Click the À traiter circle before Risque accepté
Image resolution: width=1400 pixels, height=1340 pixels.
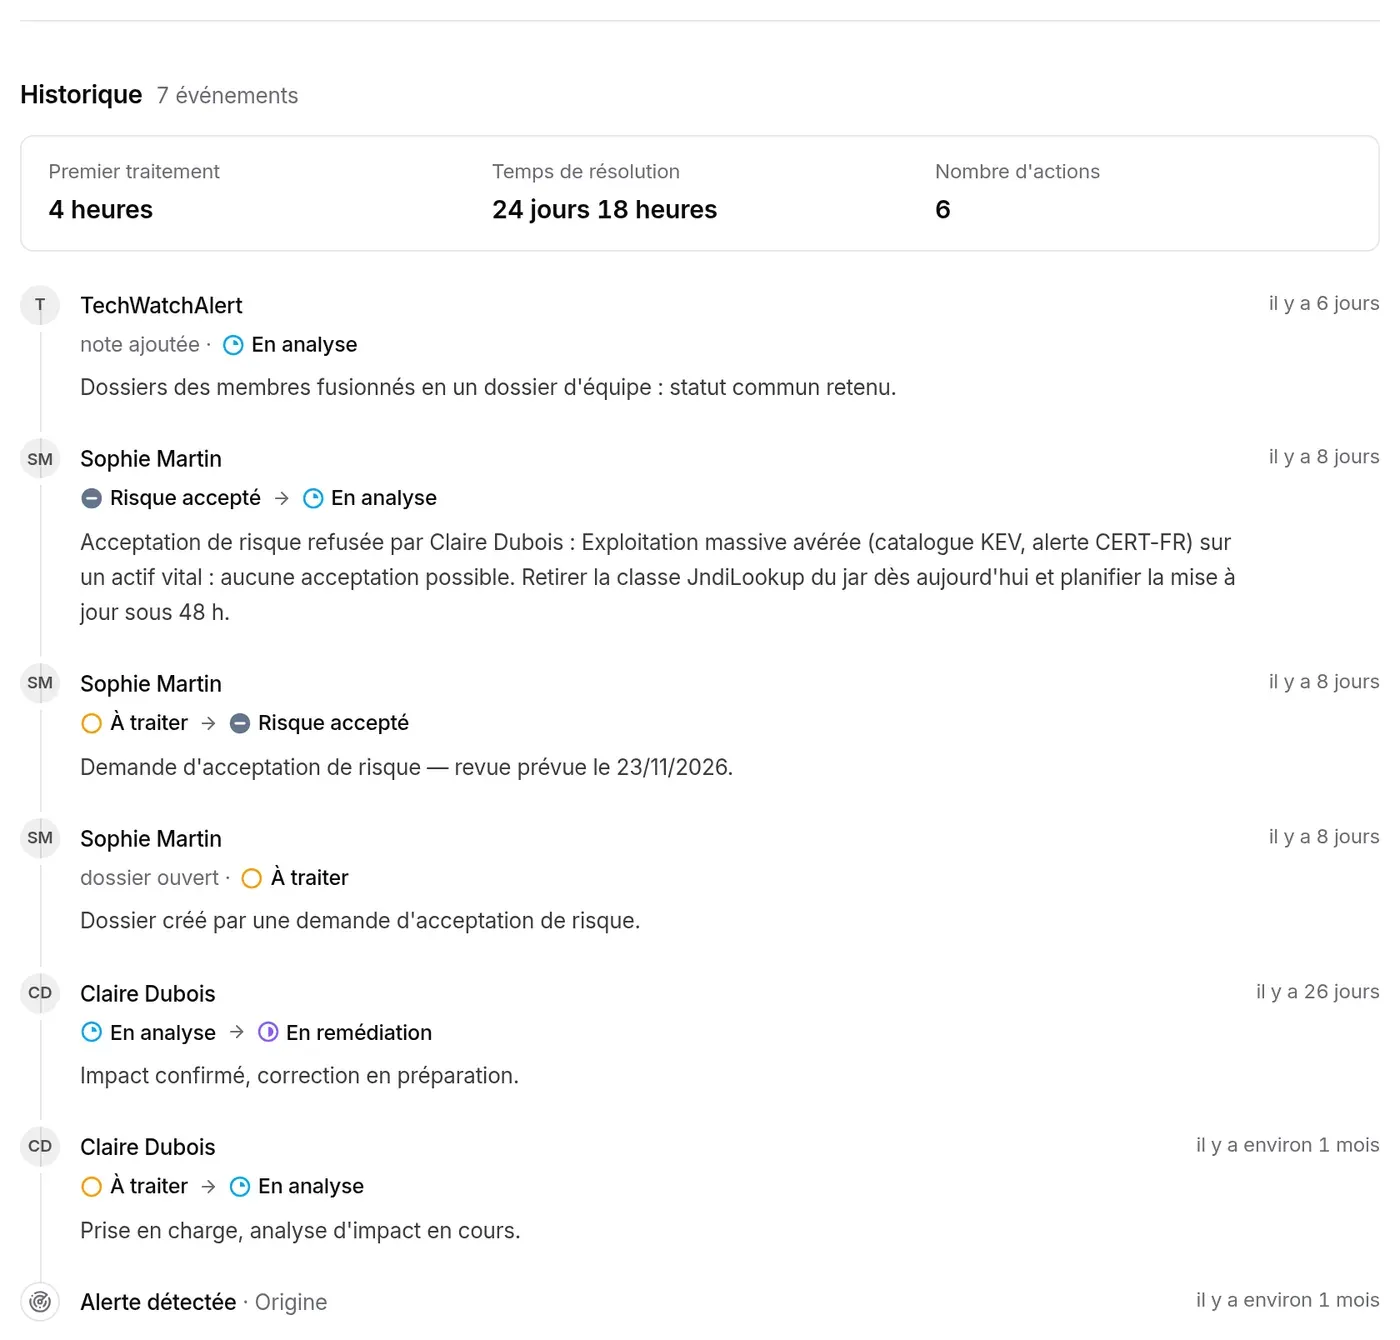click(91, 723)
